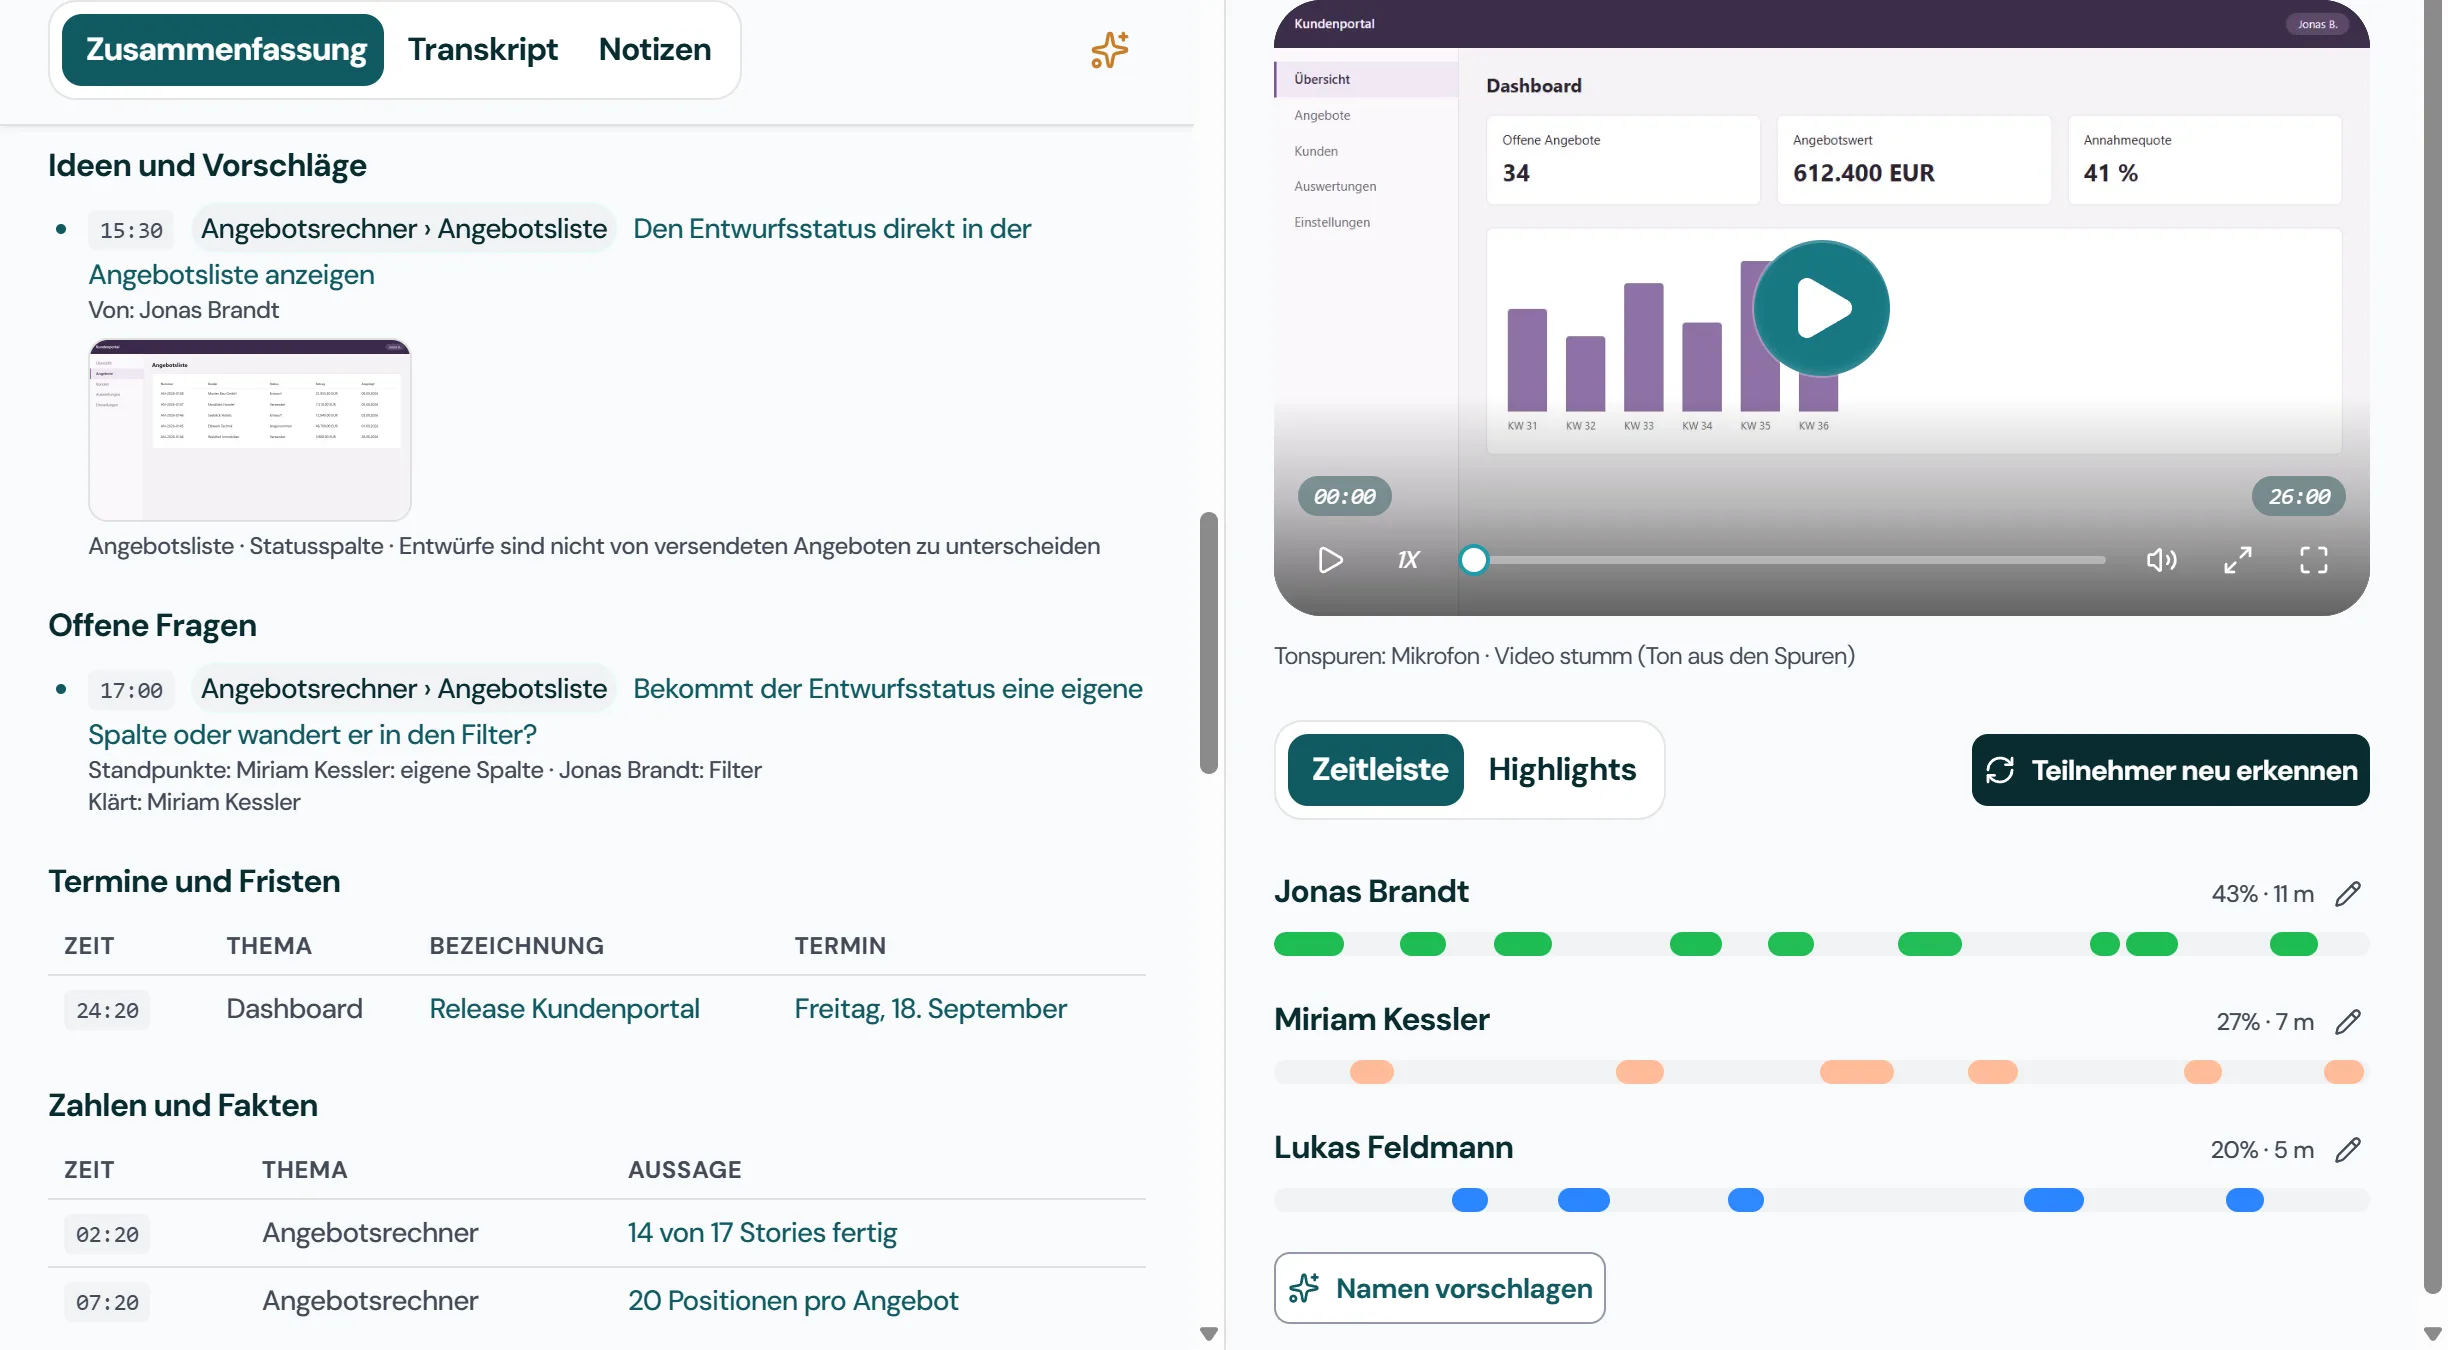Click the large play button on the video
Viewport: 2448px width, 1350px height.
(1821, 309)
